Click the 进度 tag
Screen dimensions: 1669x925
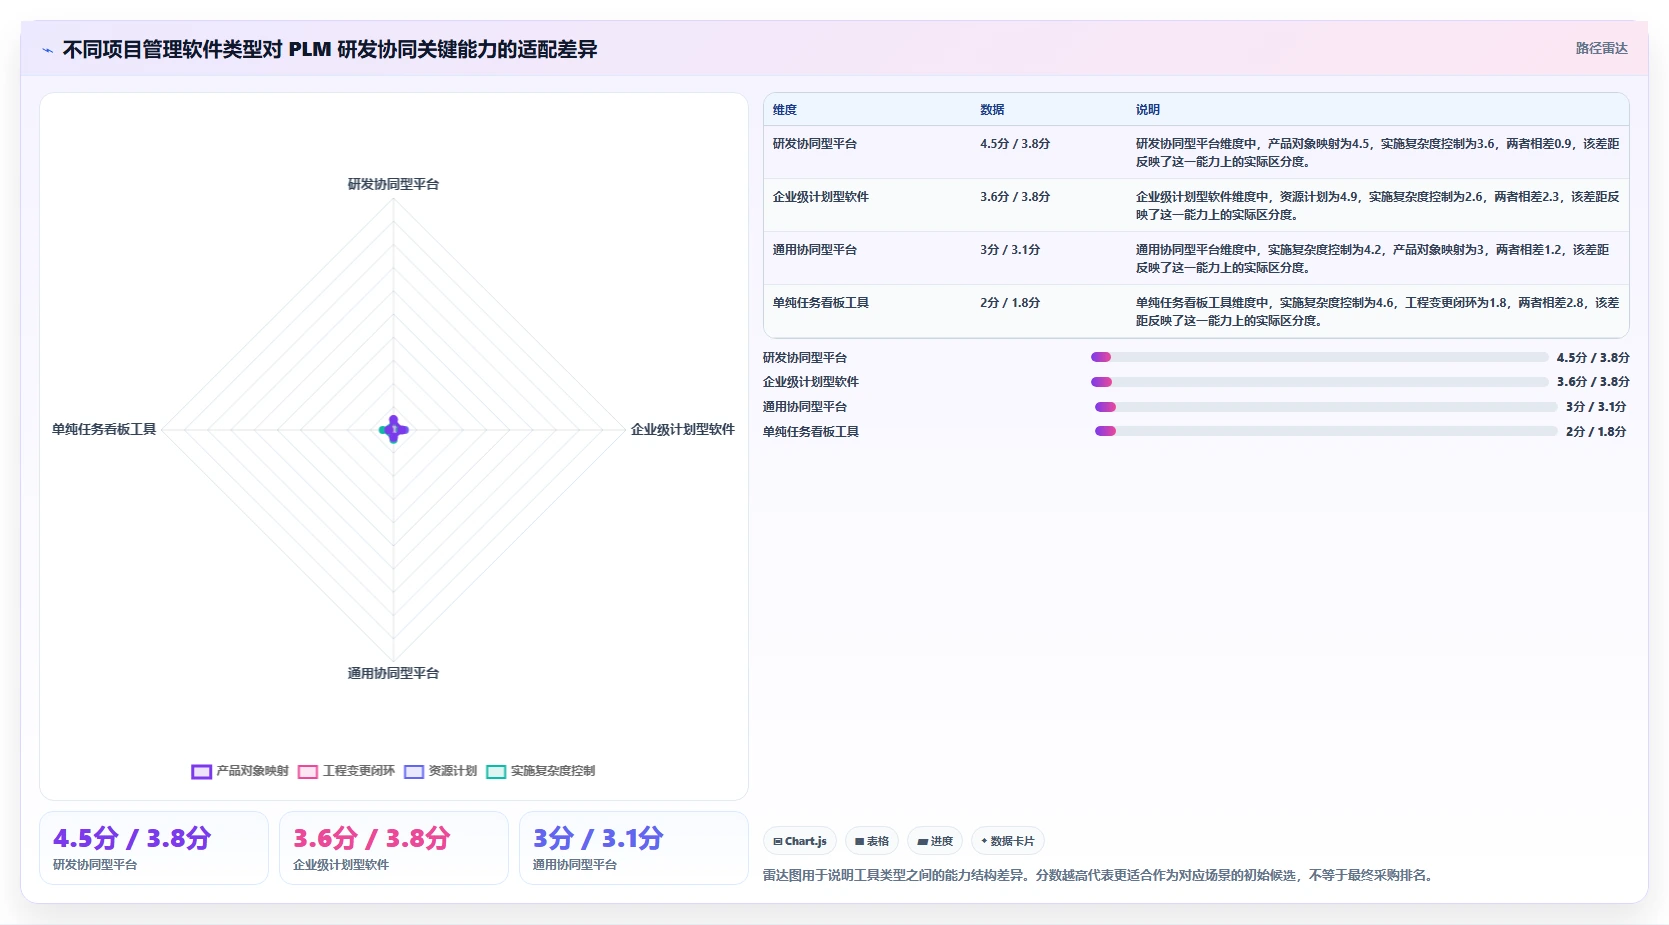pos(935,841)
